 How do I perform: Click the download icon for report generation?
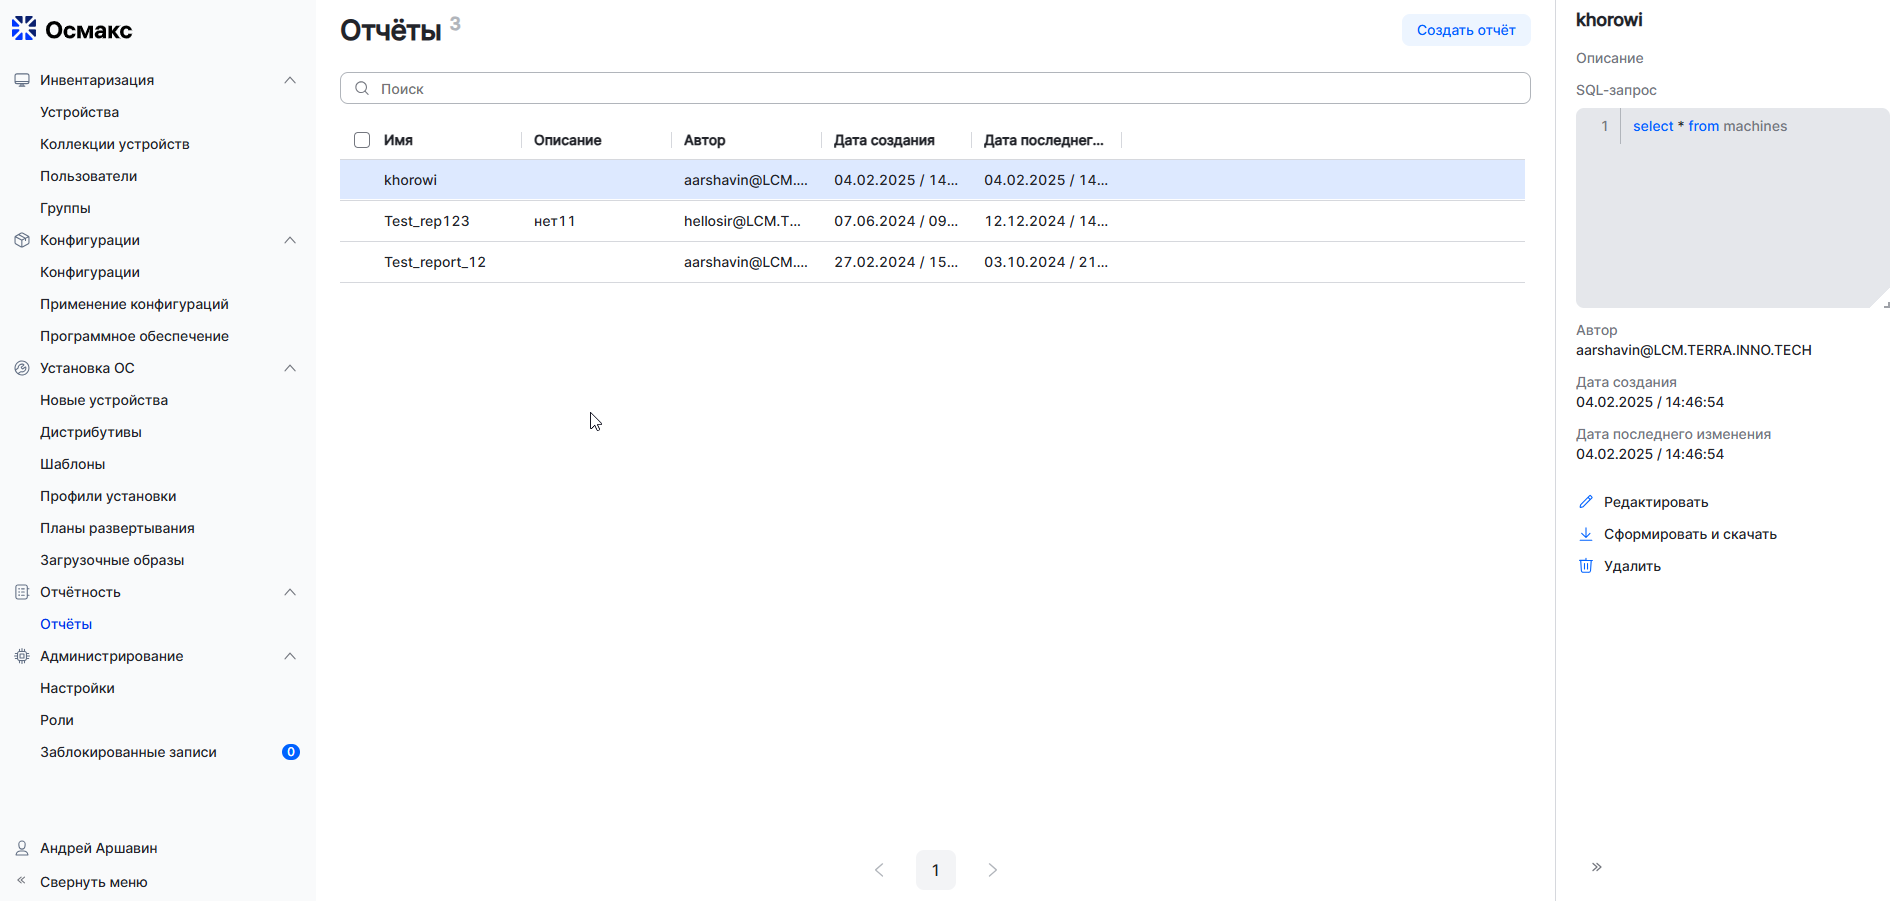[1585, 534]
